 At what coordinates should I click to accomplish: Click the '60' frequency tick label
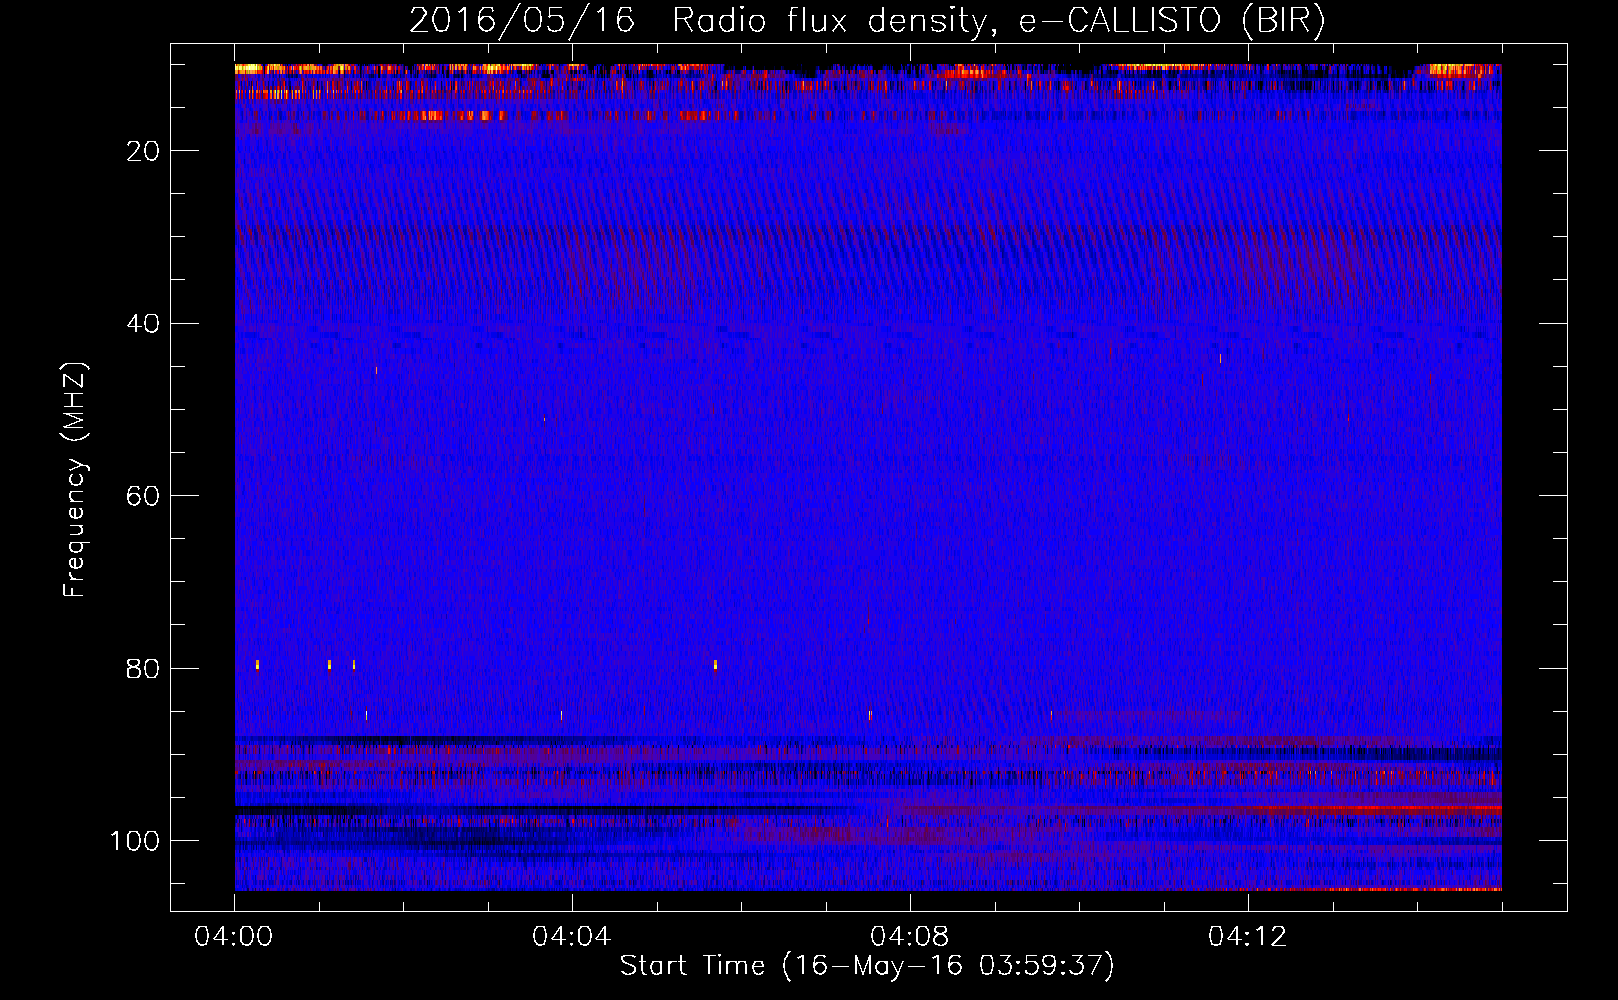point(143,496)
